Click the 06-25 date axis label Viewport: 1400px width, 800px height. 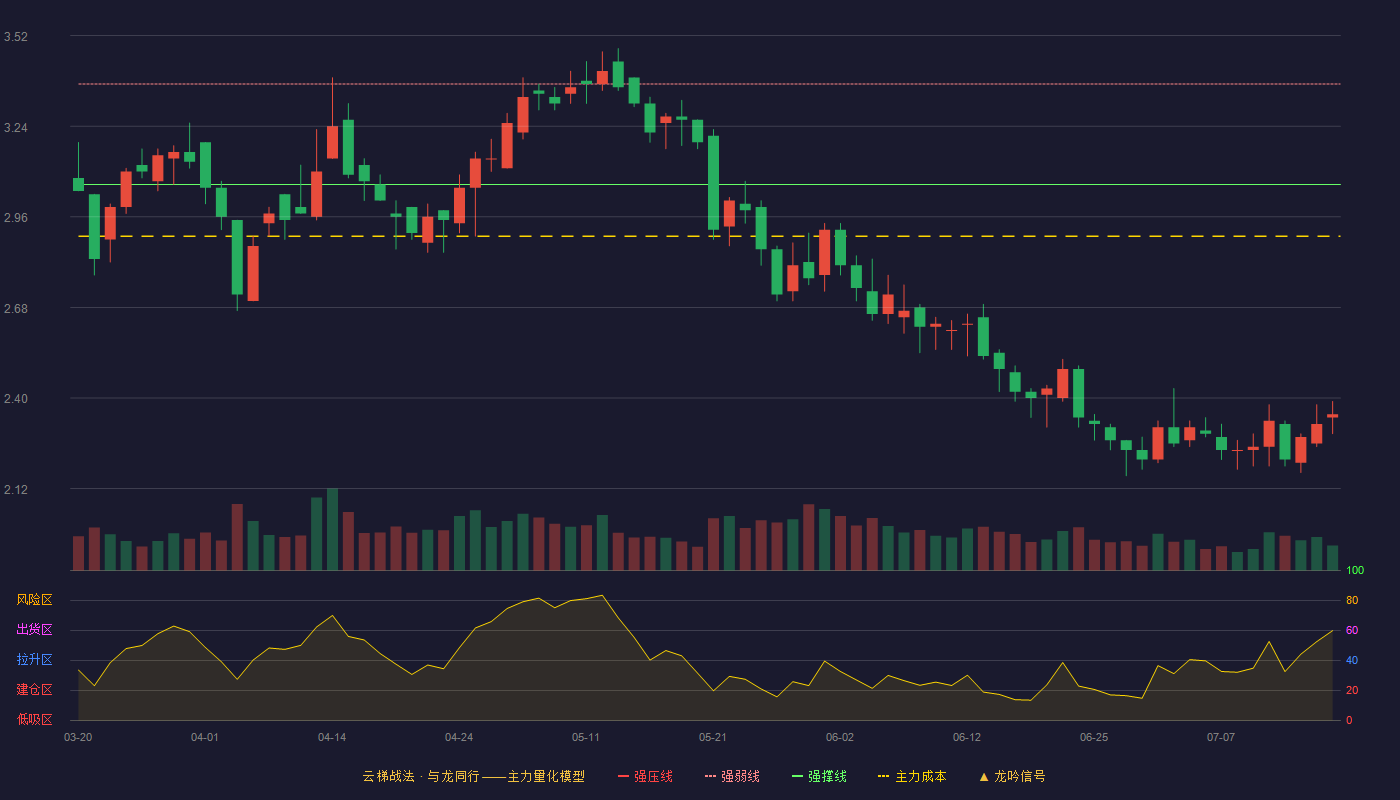pos(1094,737)
